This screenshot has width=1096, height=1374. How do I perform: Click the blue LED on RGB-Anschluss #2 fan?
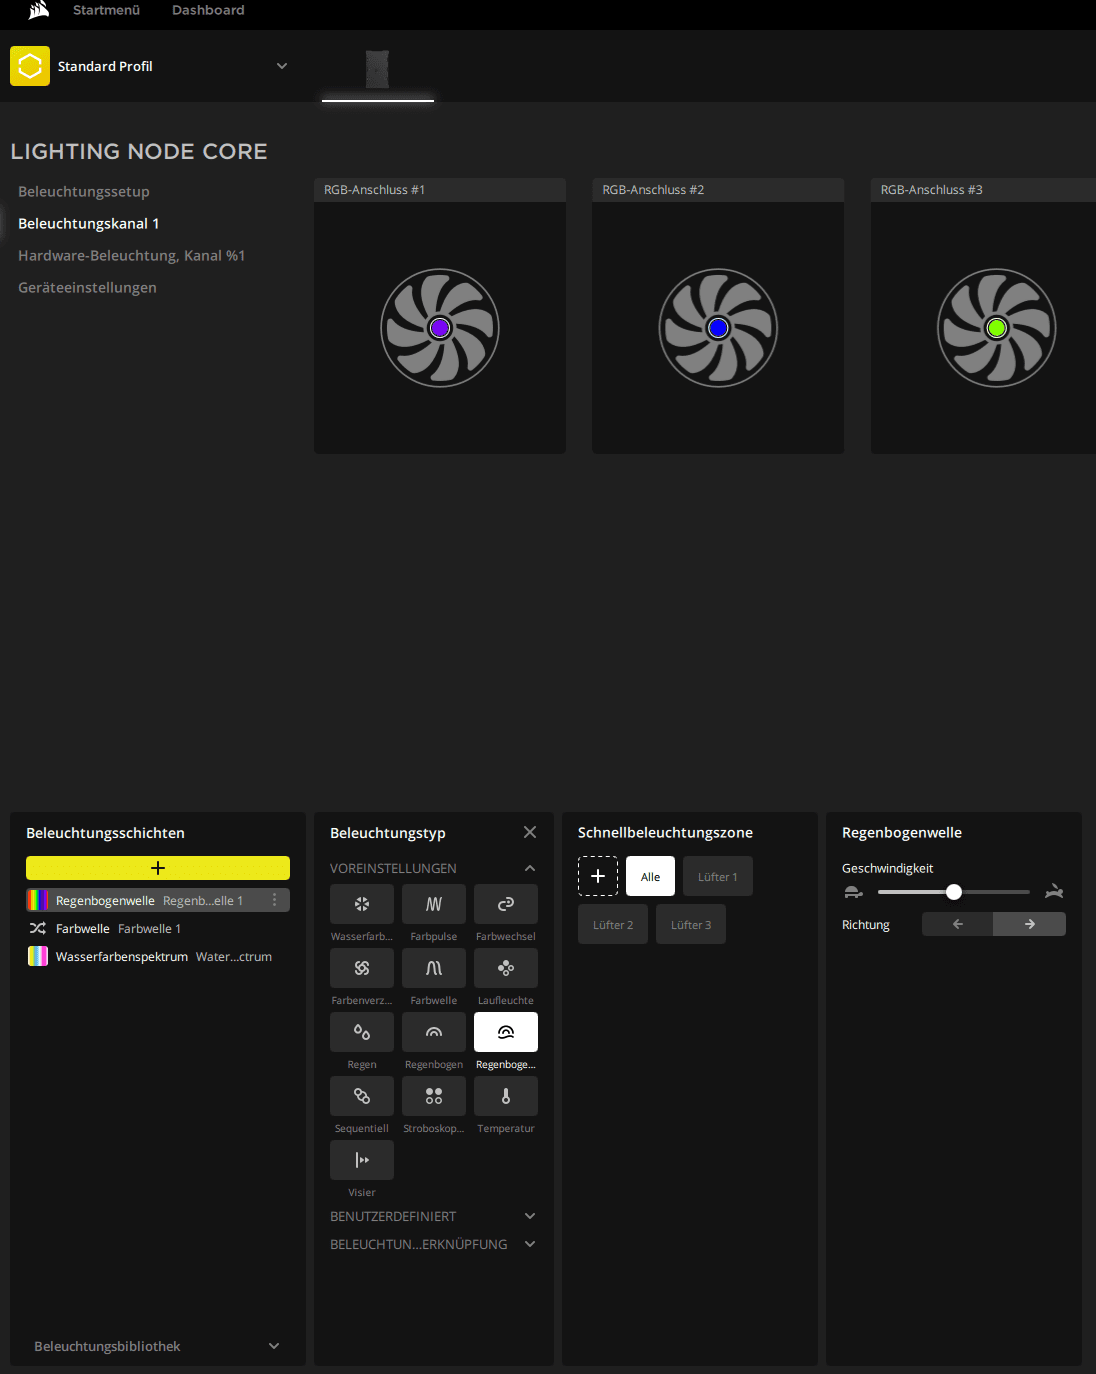718,328
